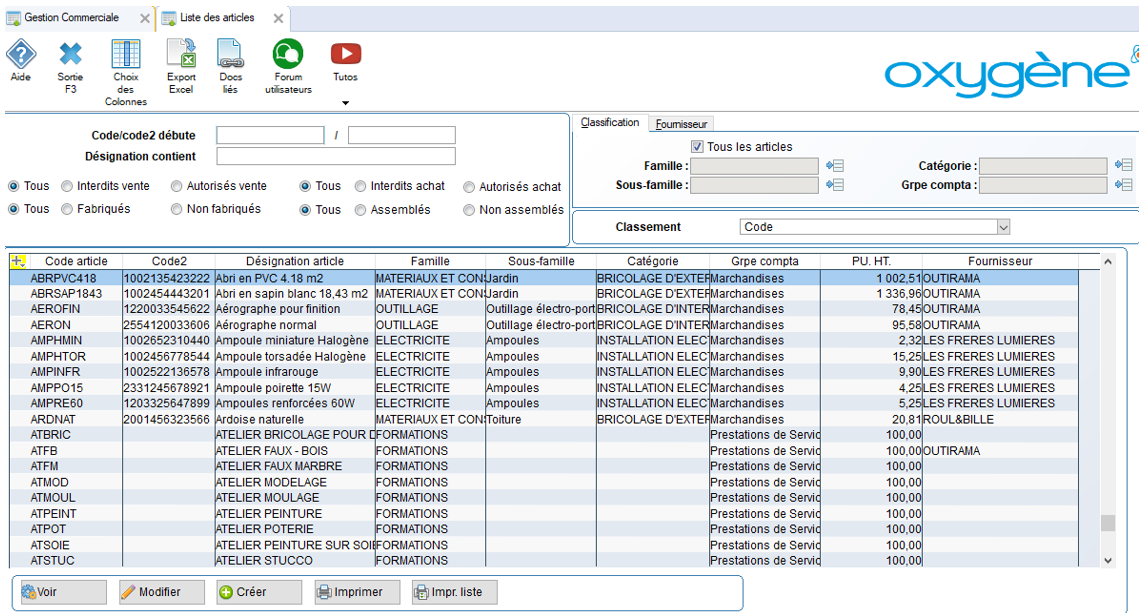Viewport: 1144px width, 613px height.
Task: Open the Docs liés icon
Action: coord(230,54)
